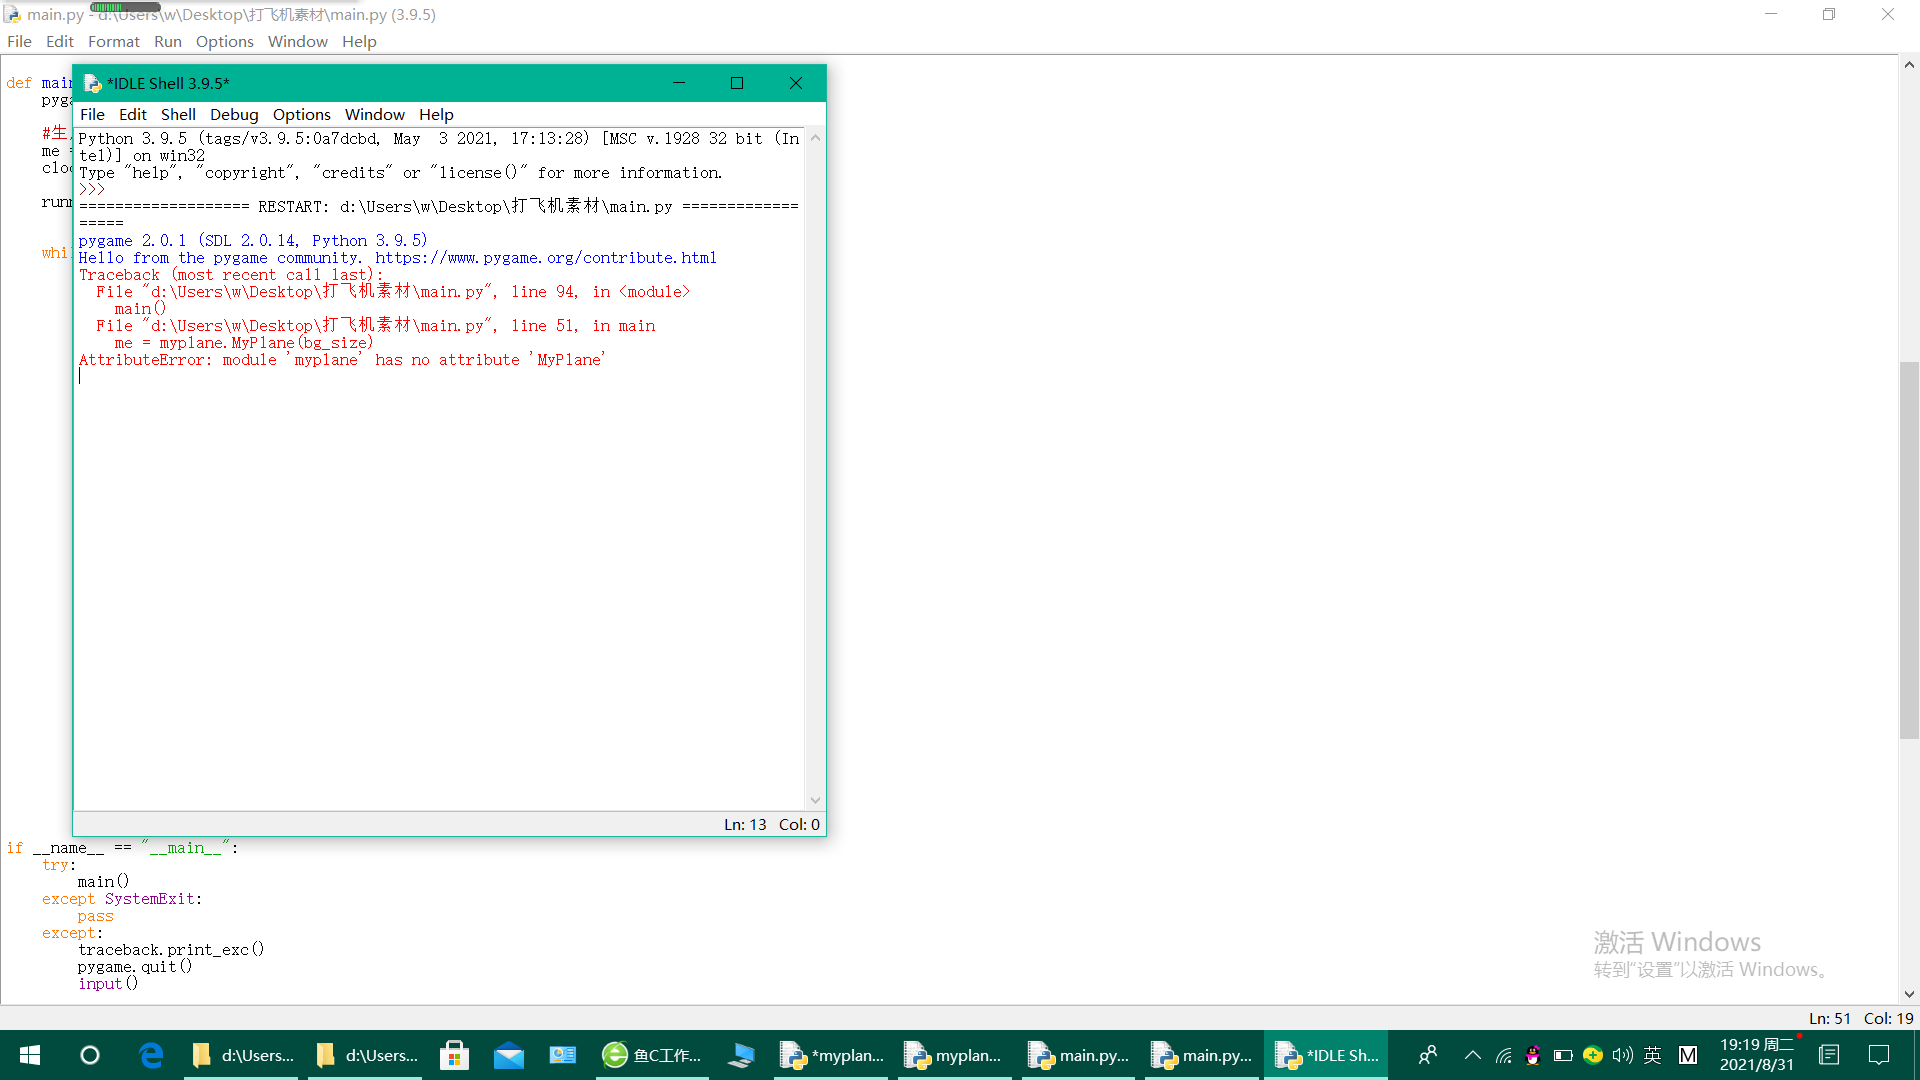Click the editor vertical scrollbar thumb
Viewport: 1920px width, 1080px height.
point(1909,550)
